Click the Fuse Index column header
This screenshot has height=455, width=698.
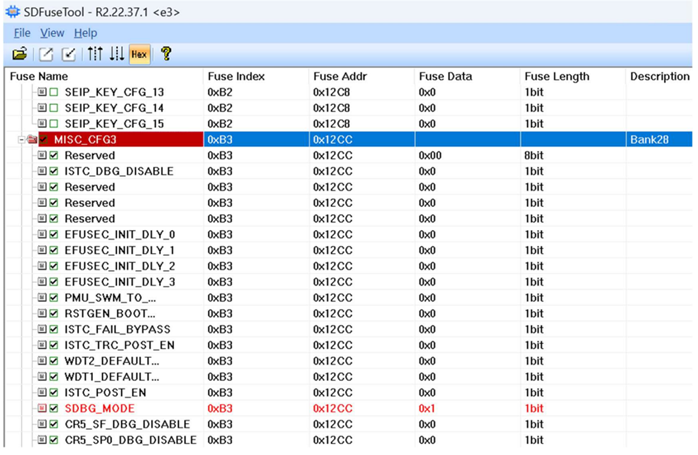tap(237, 77)
